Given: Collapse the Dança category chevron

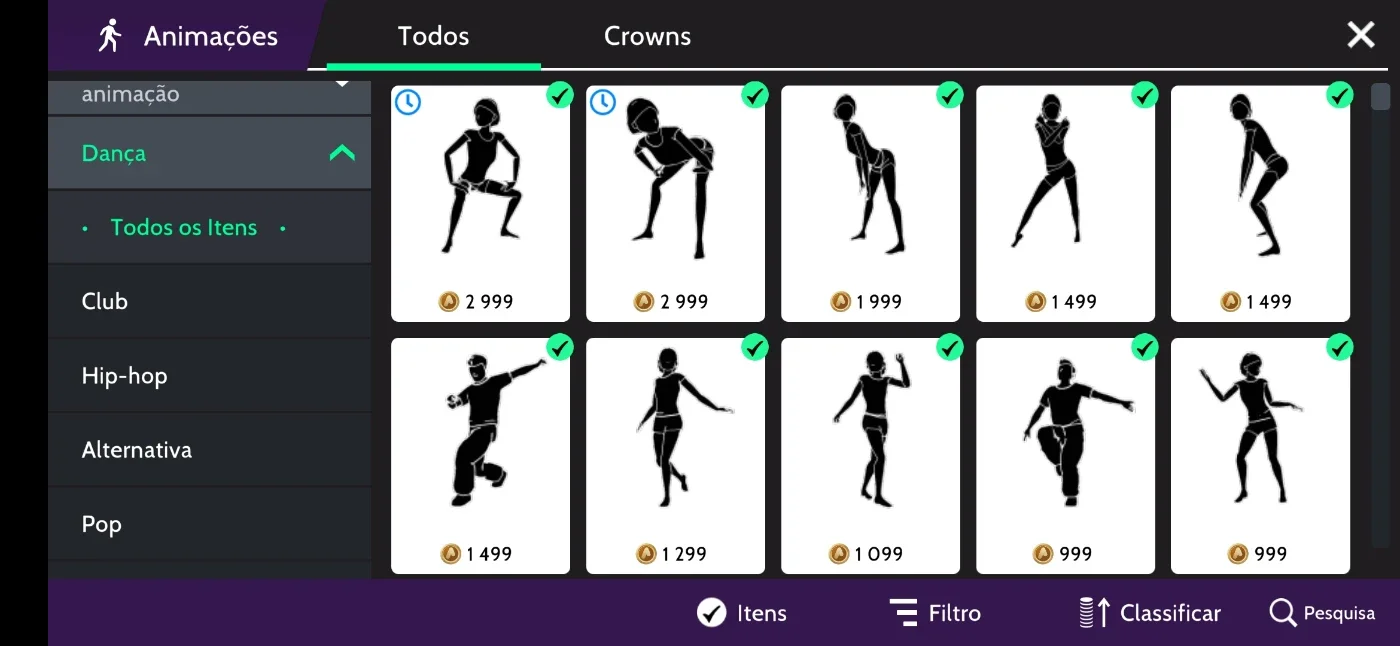Looking at the screenshot, I should (342, 153).
